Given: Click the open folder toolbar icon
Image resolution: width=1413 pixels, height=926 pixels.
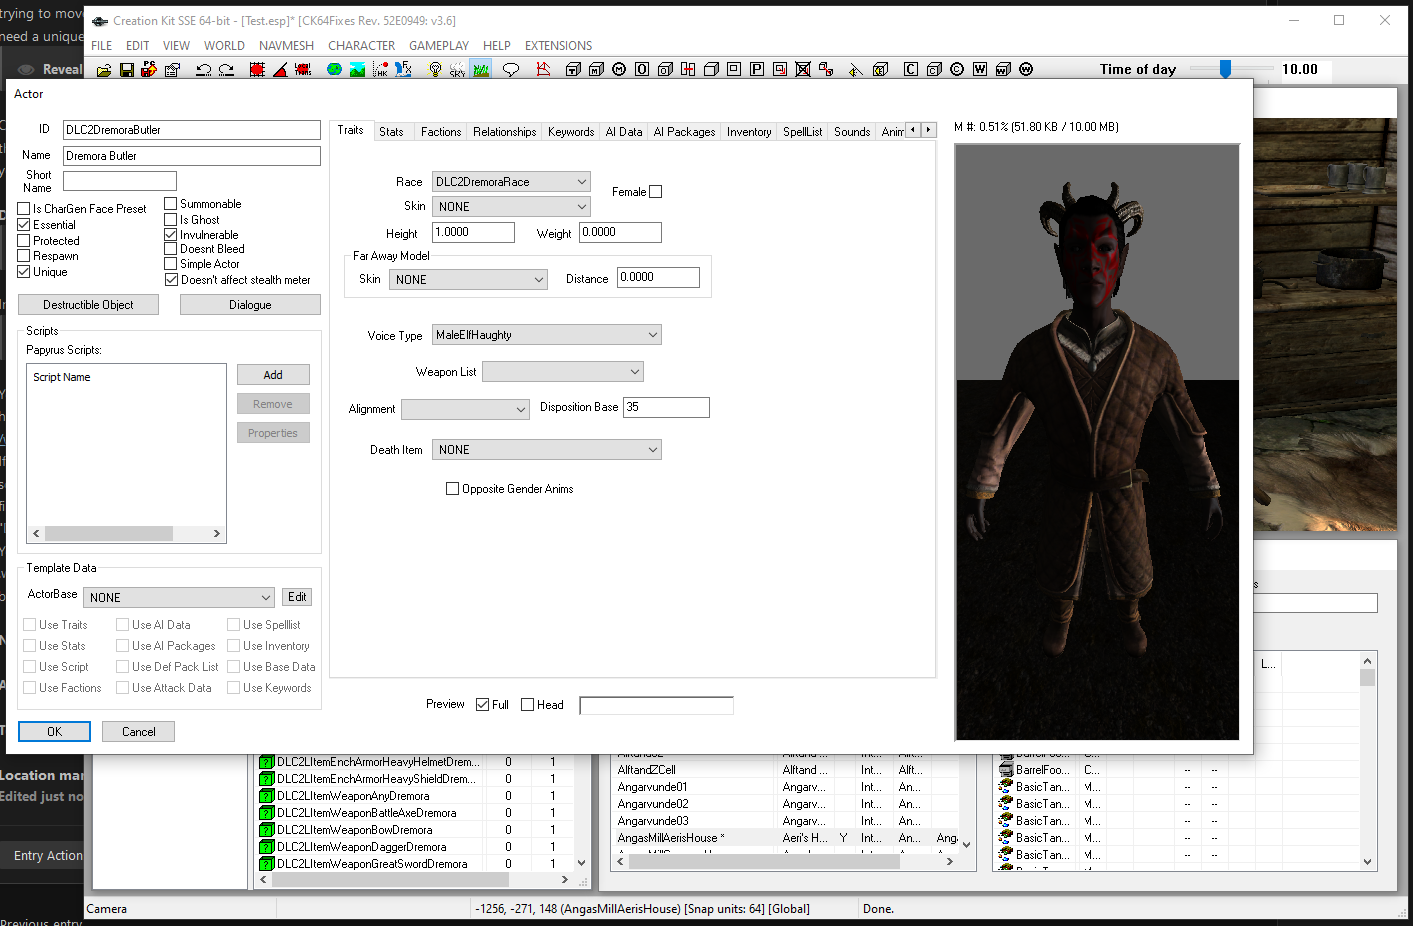Looking at the screenshot, I should coord(104,70).
